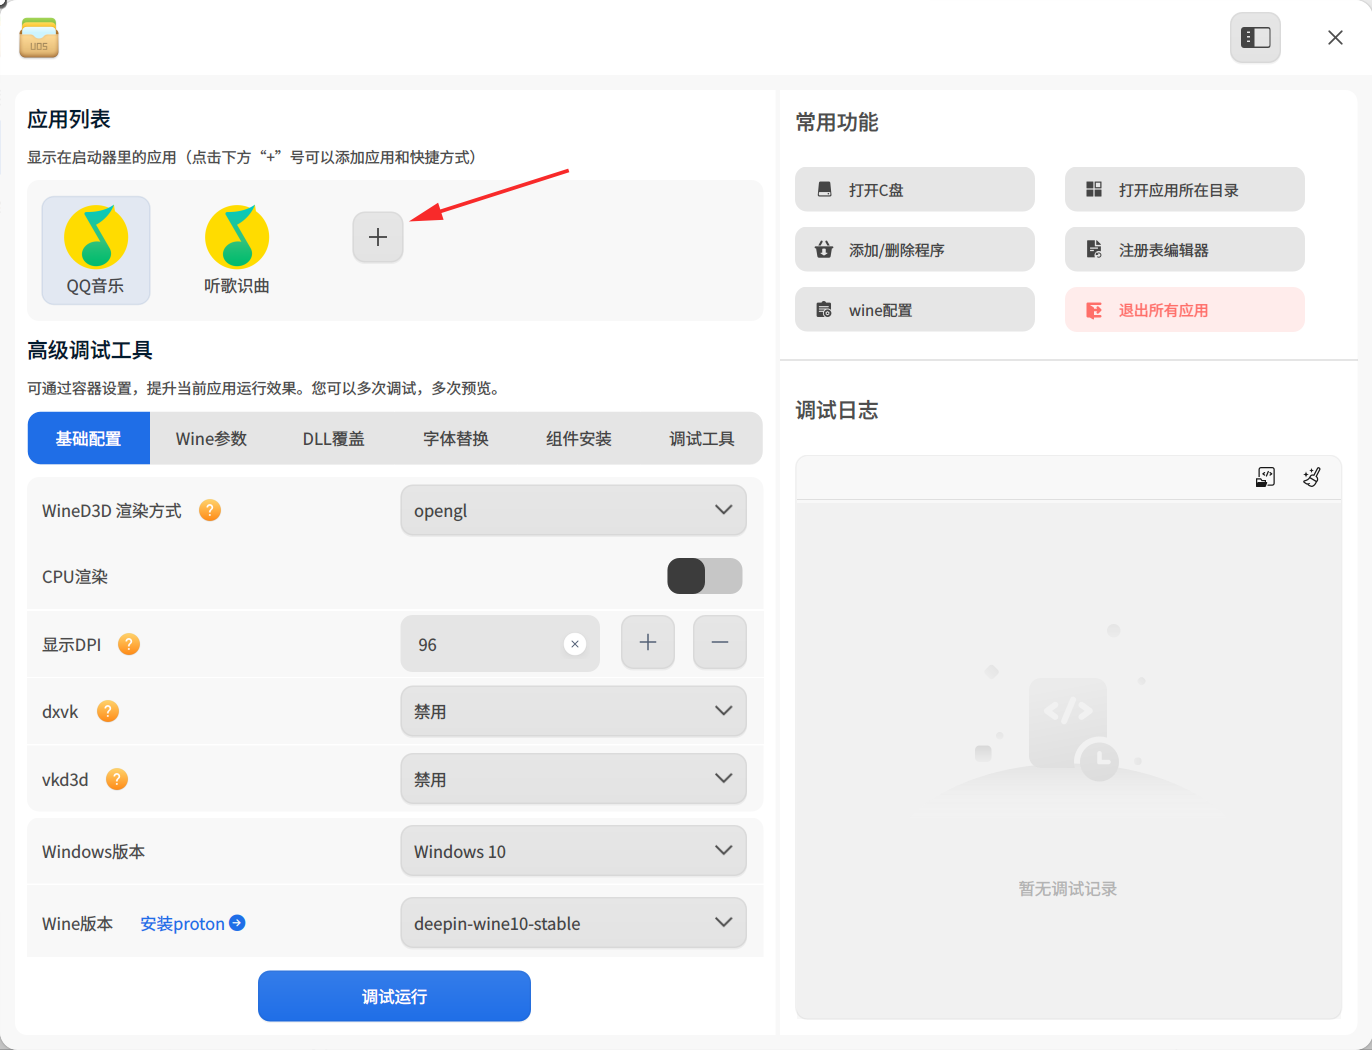
Task: Show help tip for 显示DPI
Action: coord(129,644)
